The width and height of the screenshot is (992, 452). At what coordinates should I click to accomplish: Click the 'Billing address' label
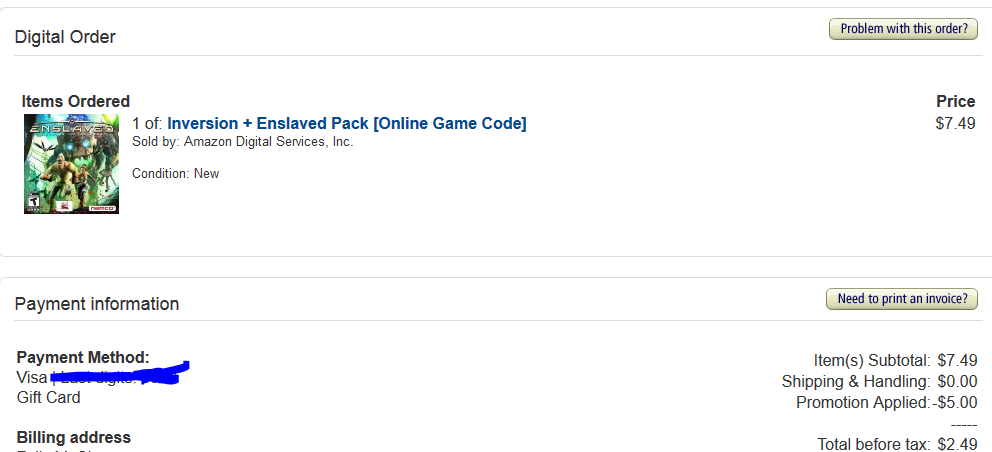[73, 437]
